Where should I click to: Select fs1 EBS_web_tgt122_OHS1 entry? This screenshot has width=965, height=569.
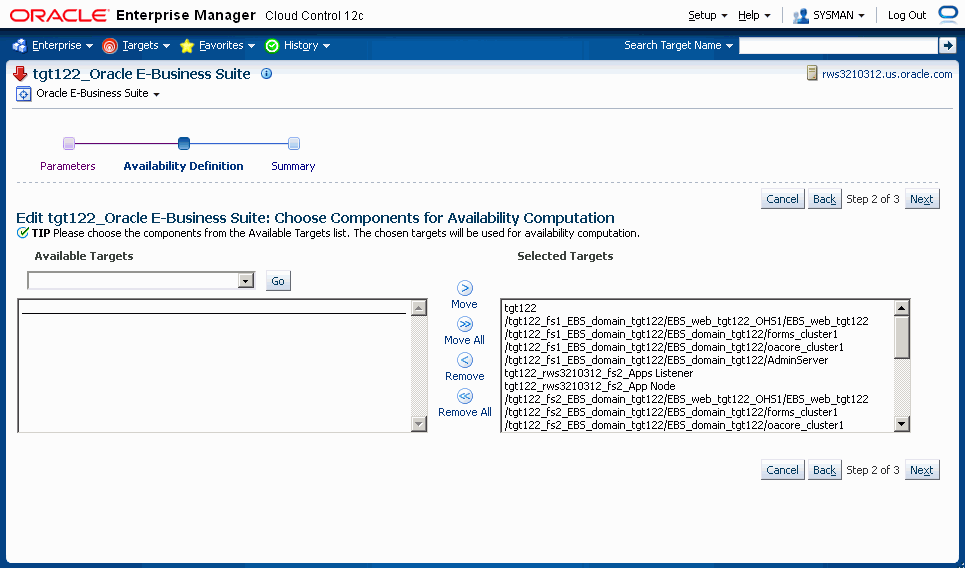click(x=699, y=321)
